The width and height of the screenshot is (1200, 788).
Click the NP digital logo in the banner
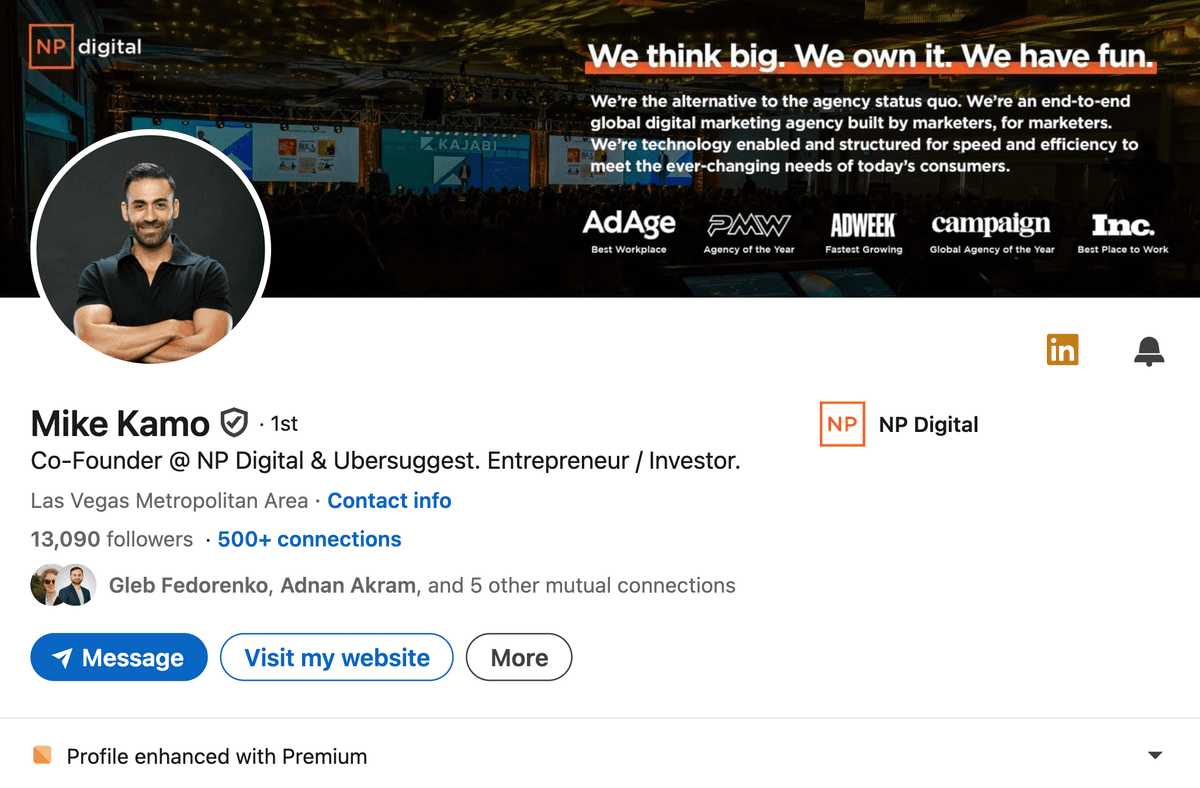[x=85, y=46]
